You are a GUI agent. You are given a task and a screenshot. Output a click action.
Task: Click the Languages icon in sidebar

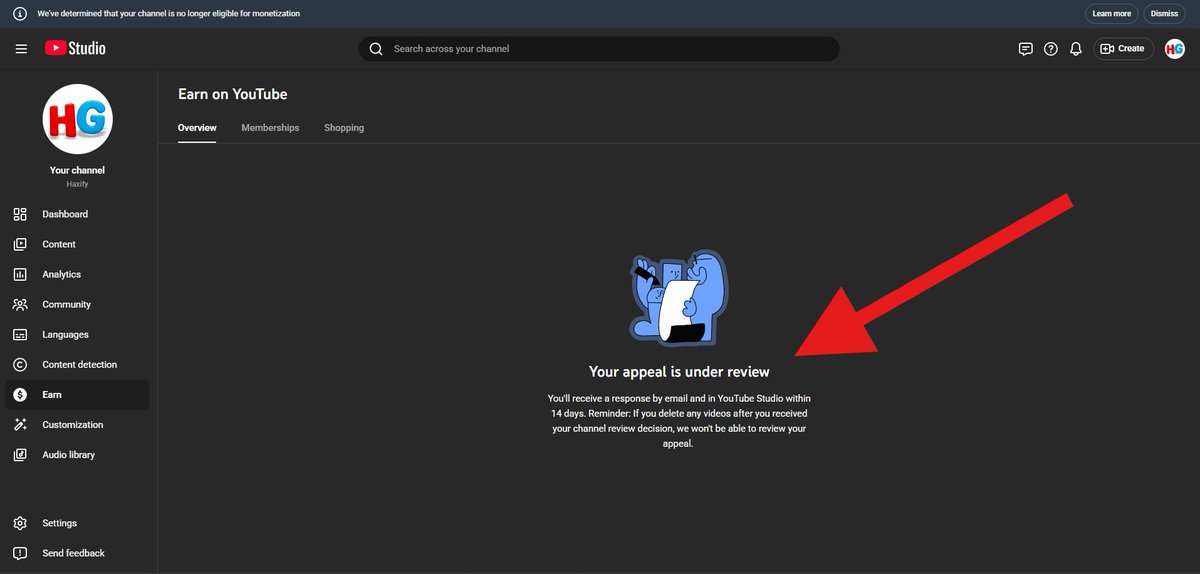click(20, 334)
